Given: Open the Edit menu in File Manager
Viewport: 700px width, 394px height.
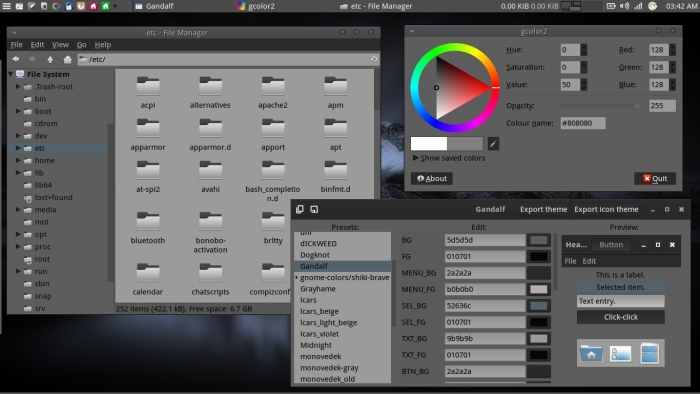Looking at the screenshot, I should [37, 45].
